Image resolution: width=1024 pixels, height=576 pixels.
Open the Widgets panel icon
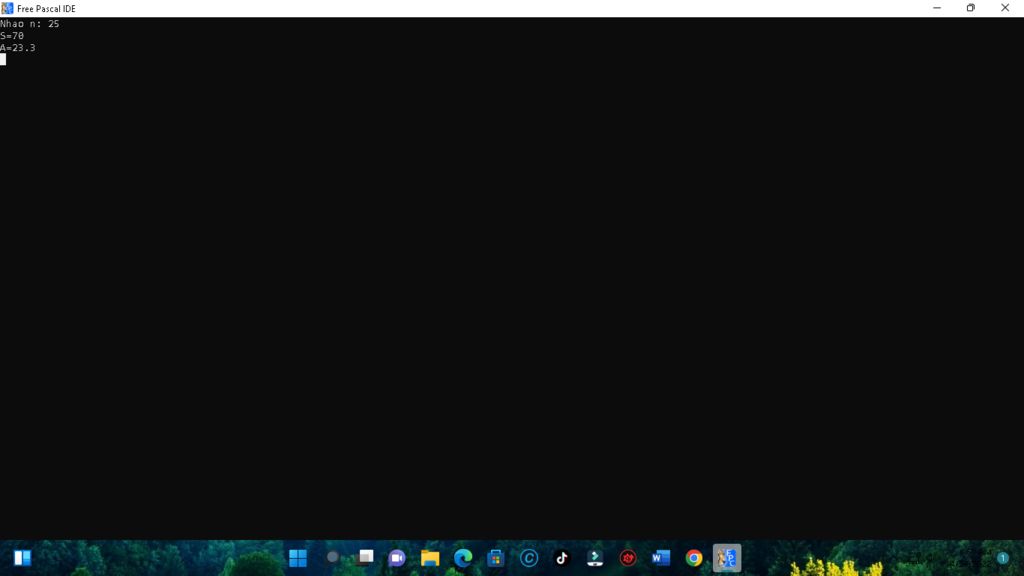click(23, 558)
